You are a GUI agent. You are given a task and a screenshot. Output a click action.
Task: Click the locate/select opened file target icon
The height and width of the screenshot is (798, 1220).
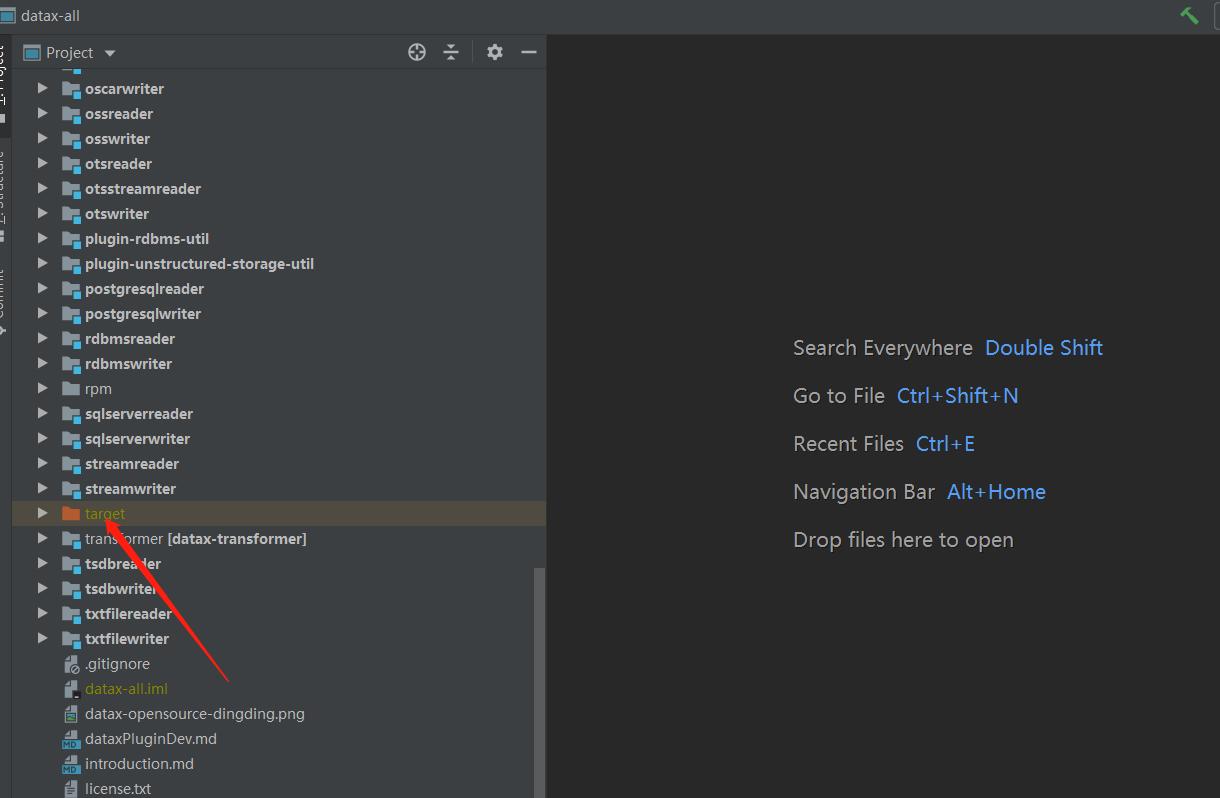(x=417, y=52)
